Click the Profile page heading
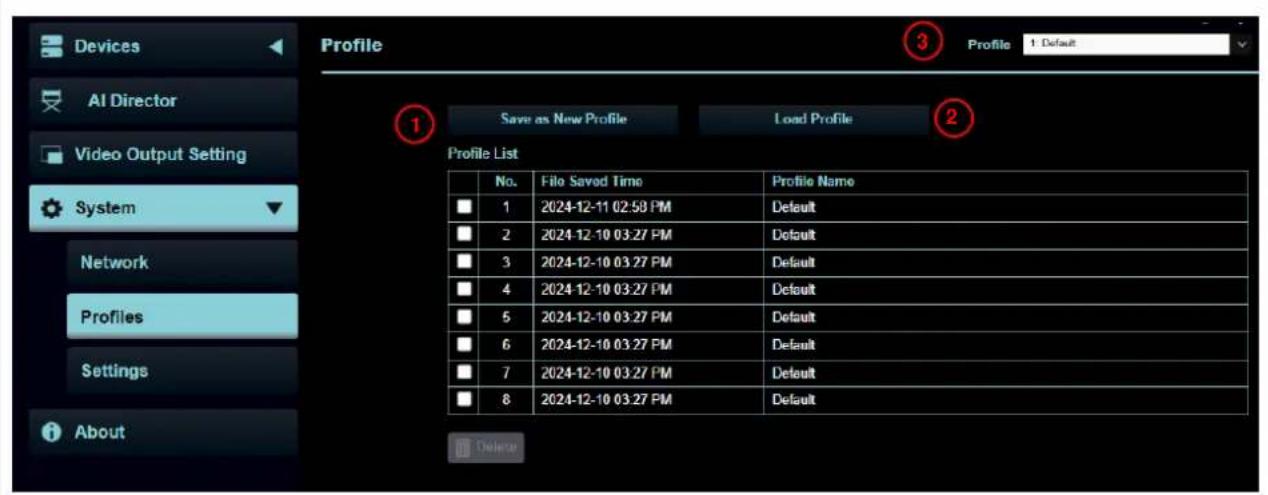 (351, 46)
